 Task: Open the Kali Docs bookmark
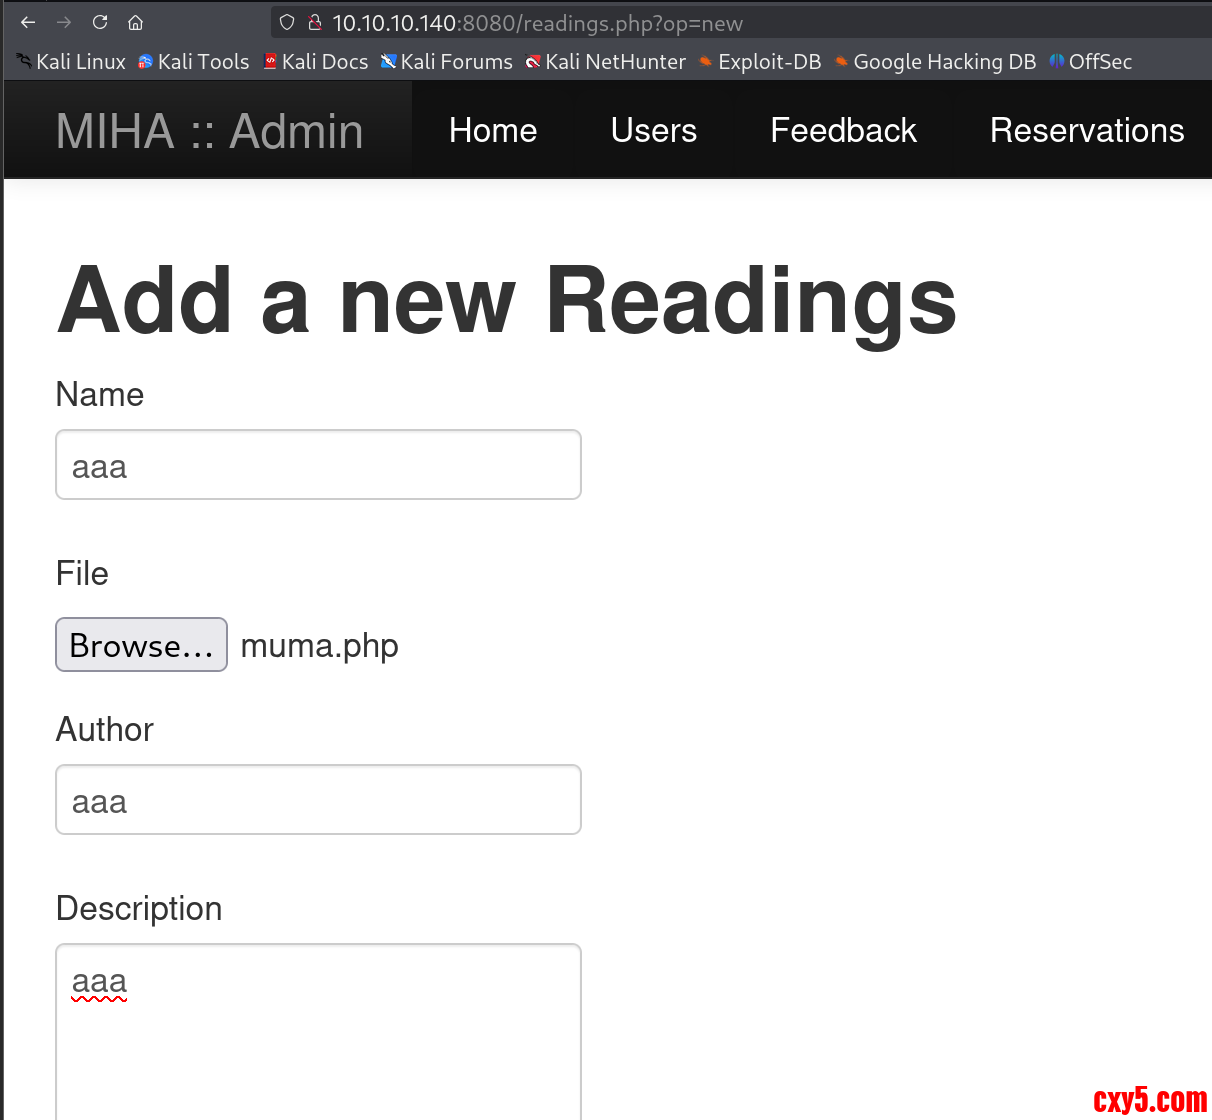click(315, 62)
